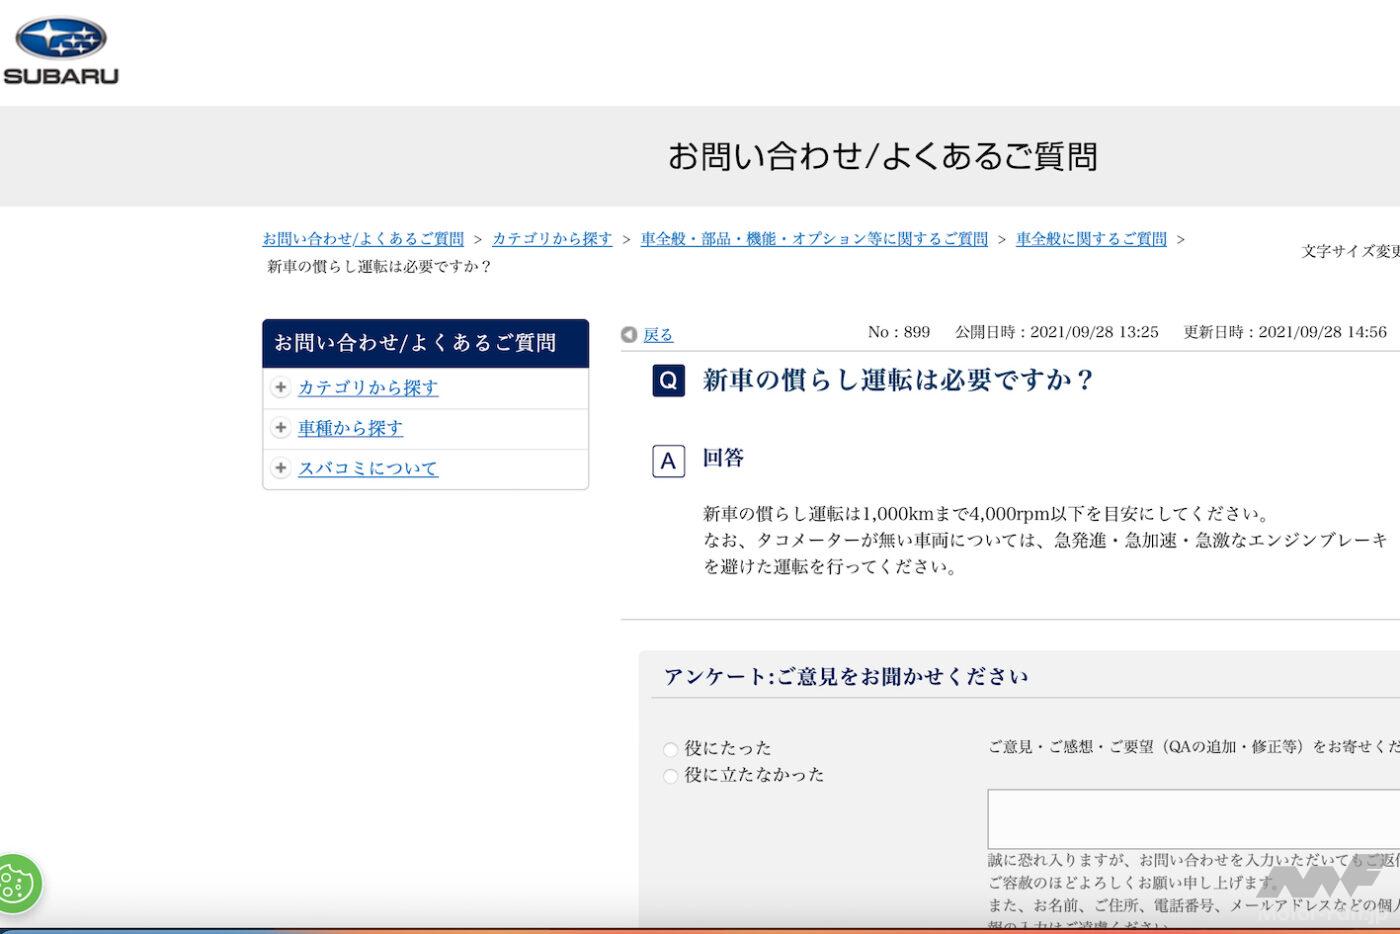The width and height of the screenshot is (1400, 934).
Task: Open the cookie settings icon
Action: 17,883
